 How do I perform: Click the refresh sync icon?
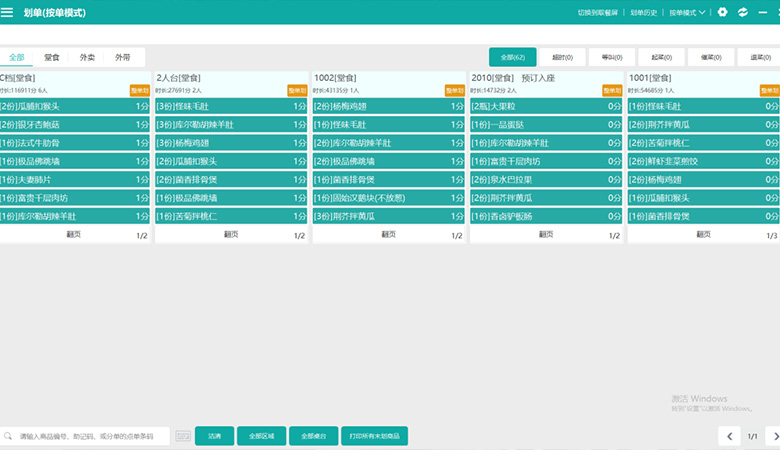tap(743, 12)
